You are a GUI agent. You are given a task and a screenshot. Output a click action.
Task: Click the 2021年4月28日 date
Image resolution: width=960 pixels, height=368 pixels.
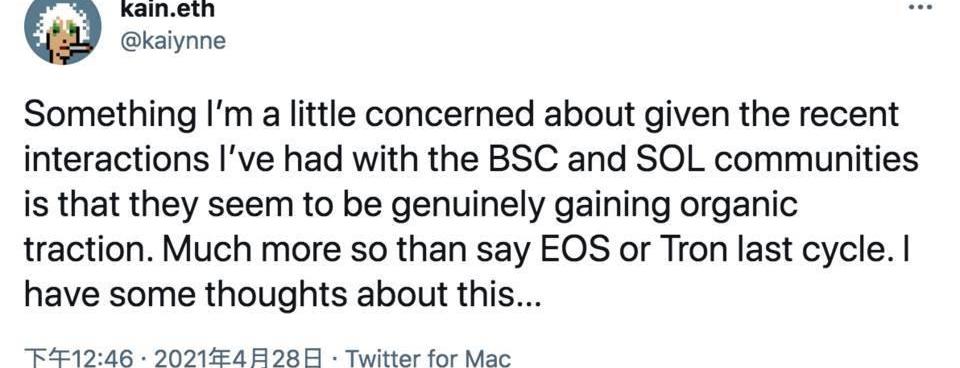coord(238,358)
